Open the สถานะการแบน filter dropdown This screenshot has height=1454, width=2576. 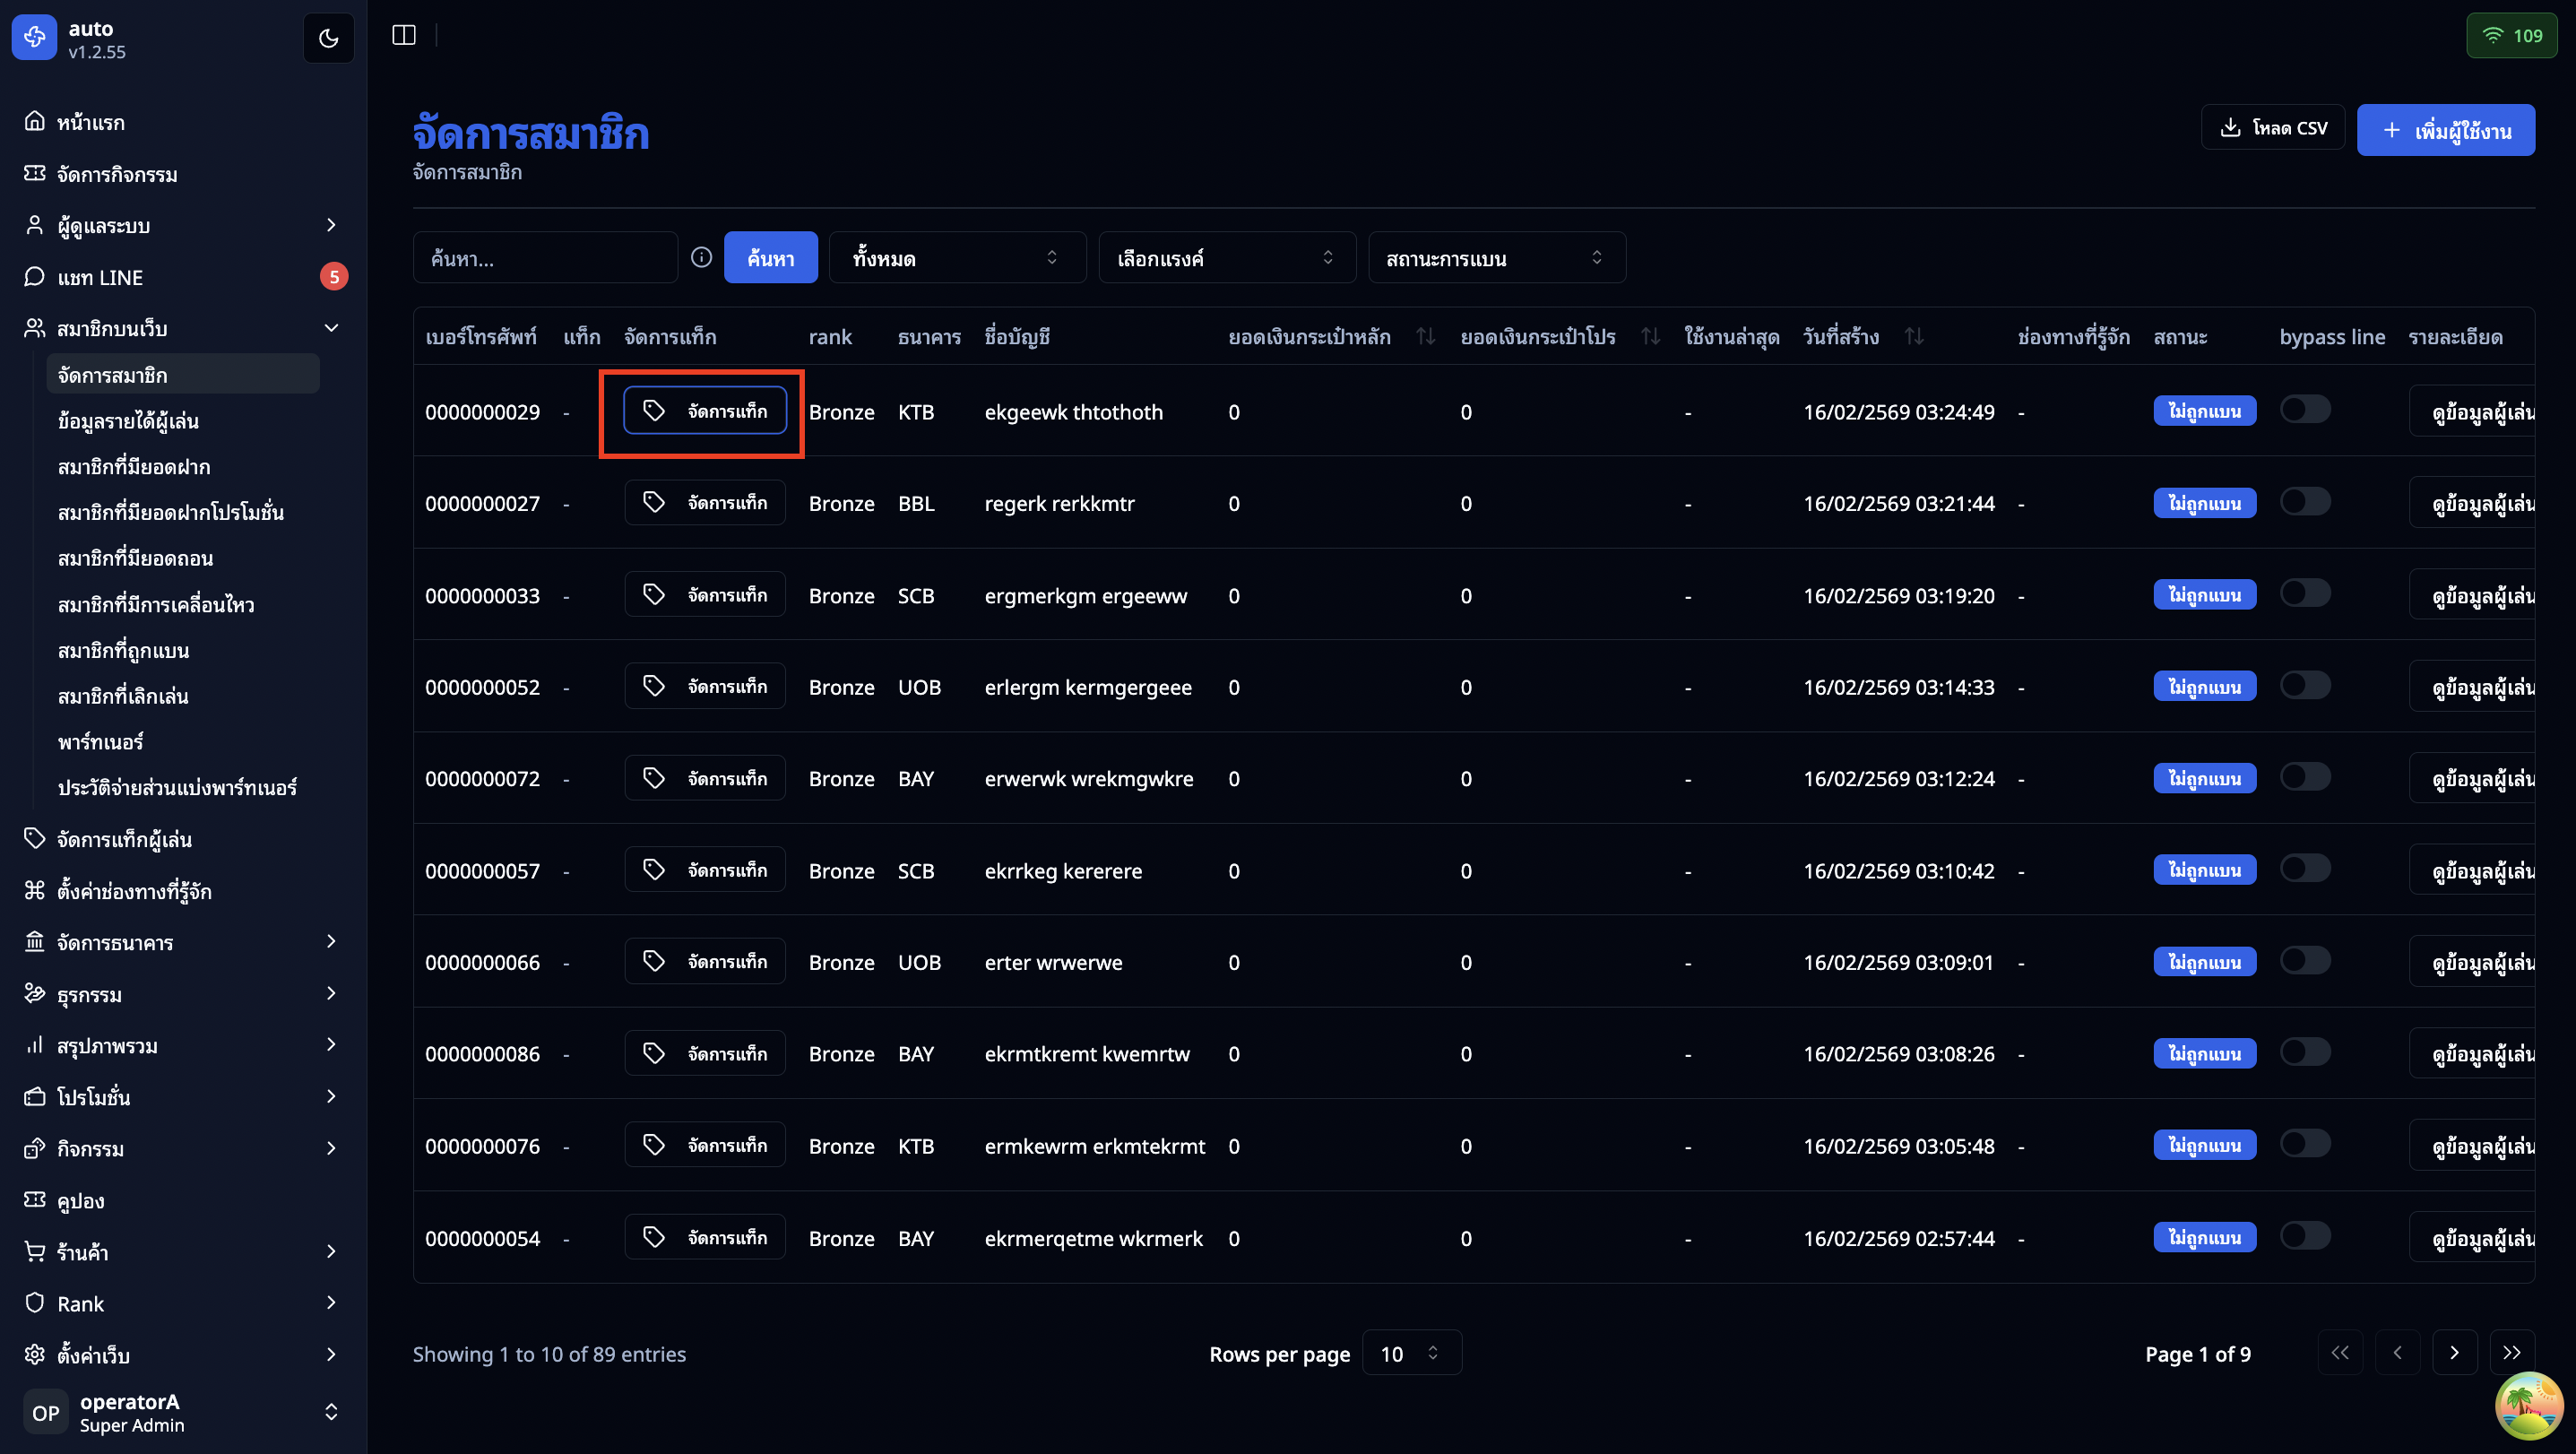coord(1496,258)
